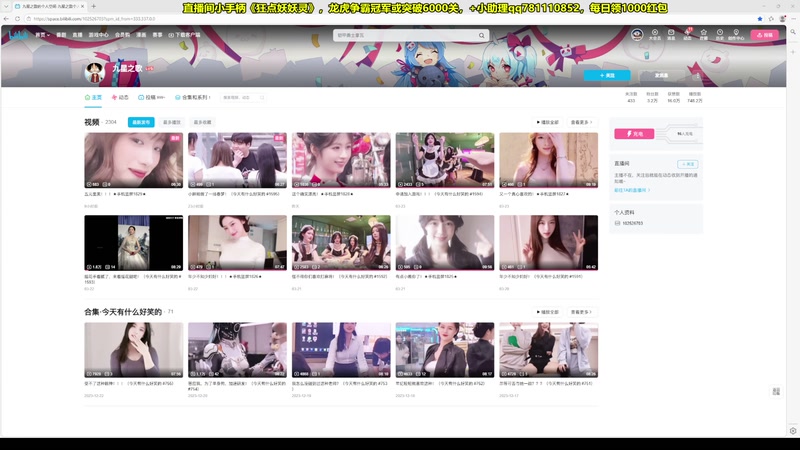Click the 发消息 message button
Image resolution: width=800 pixels, height=450 pixels.
pos(661,75)
